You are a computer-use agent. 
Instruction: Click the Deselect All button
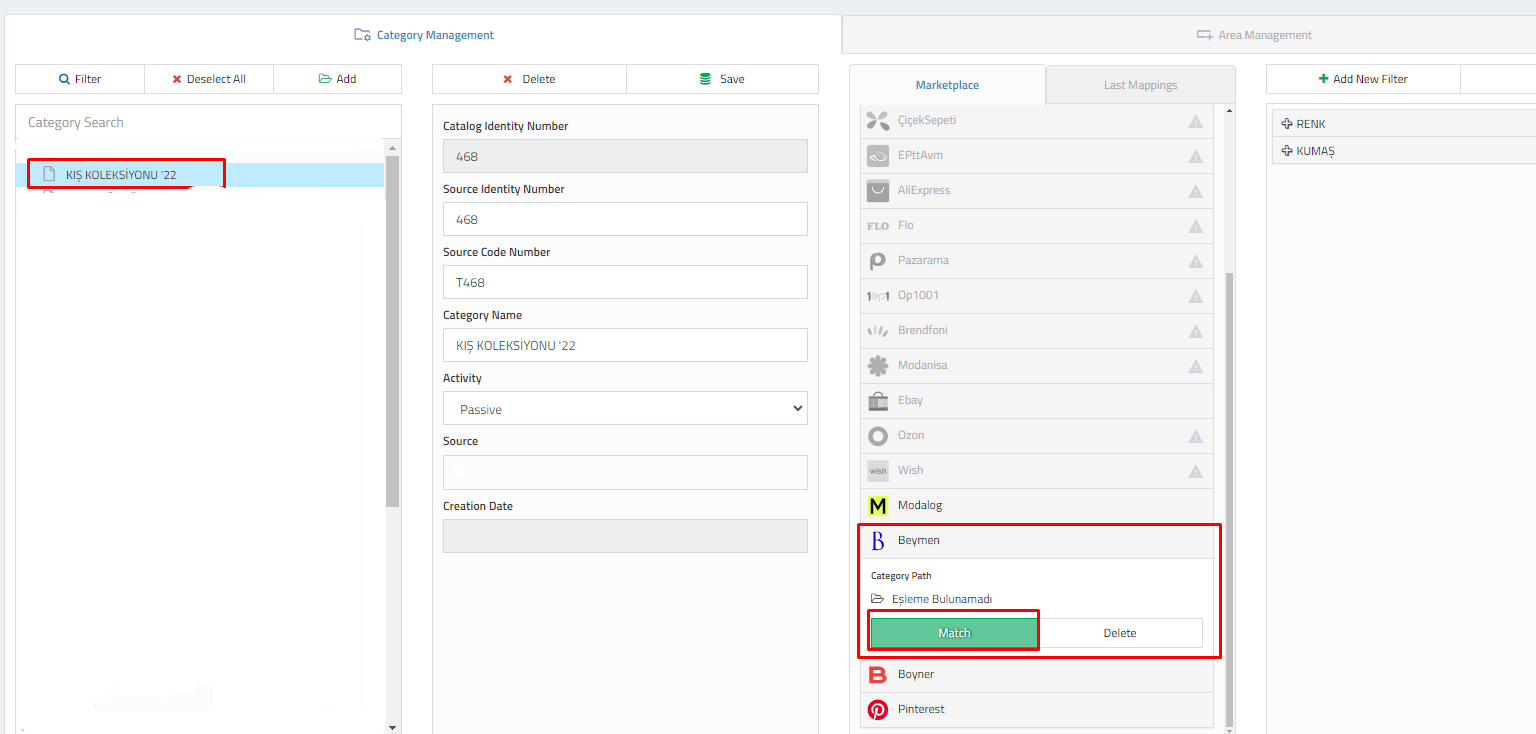208,79
